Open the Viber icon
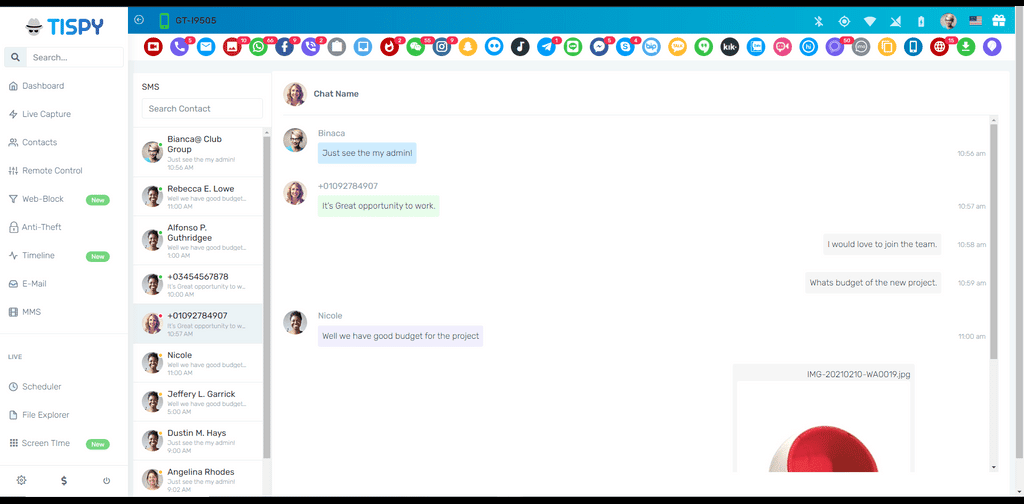 click(x=310, y=46)
